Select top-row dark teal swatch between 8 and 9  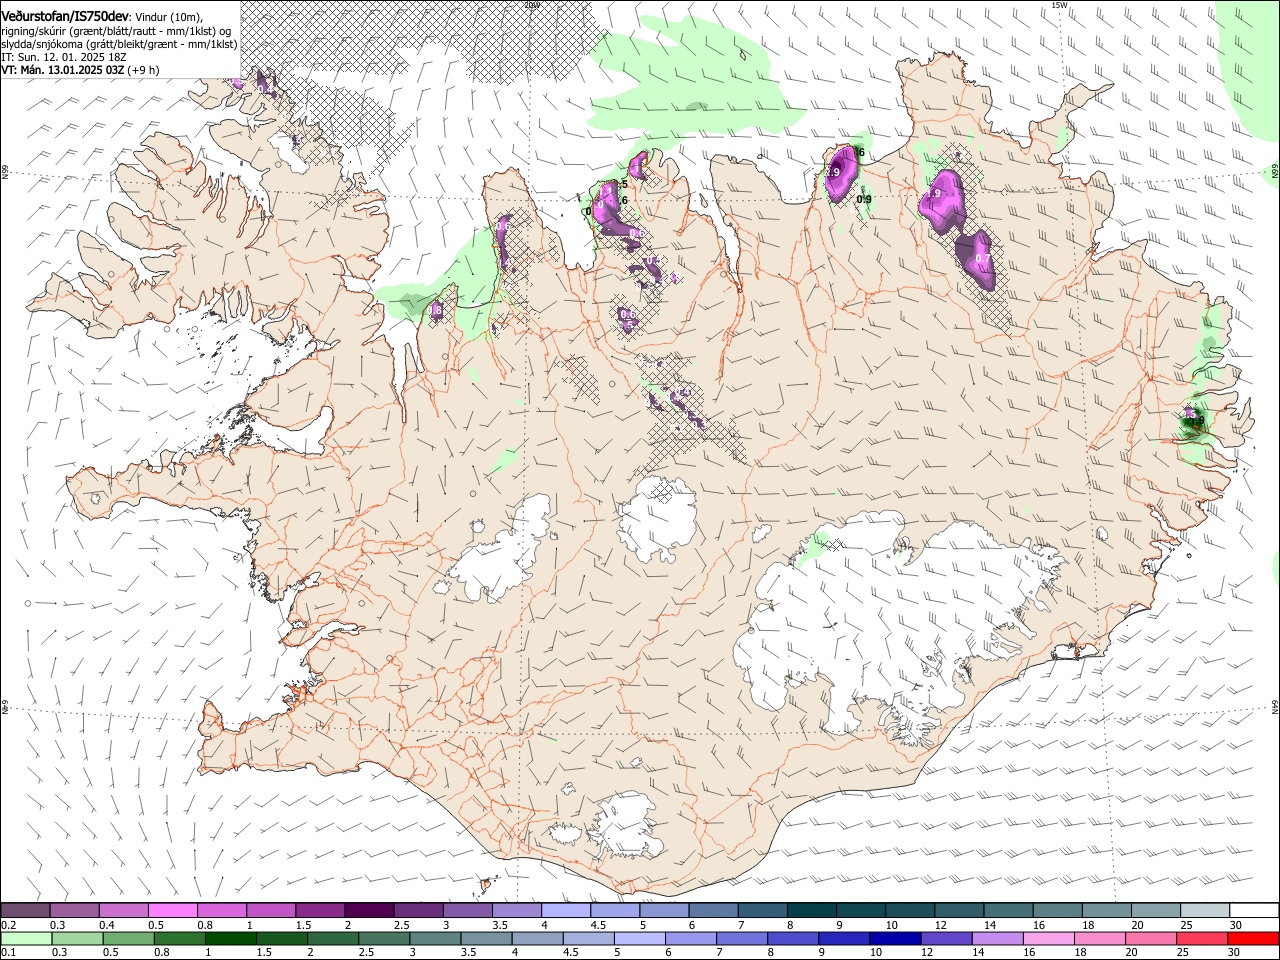(x=811, y=910)
